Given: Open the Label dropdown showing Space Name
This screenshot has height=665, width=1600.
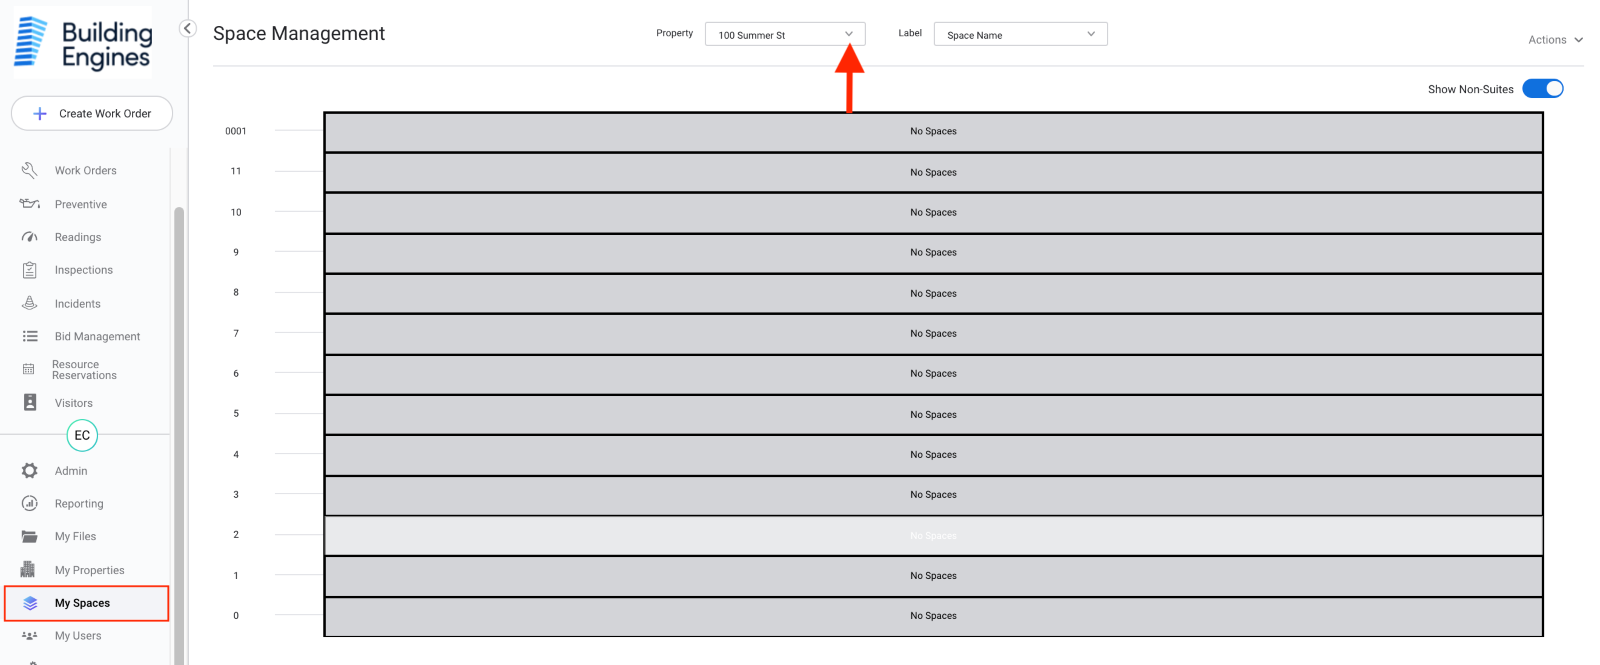Looking at the screenshot, I should click(1020, 34).
